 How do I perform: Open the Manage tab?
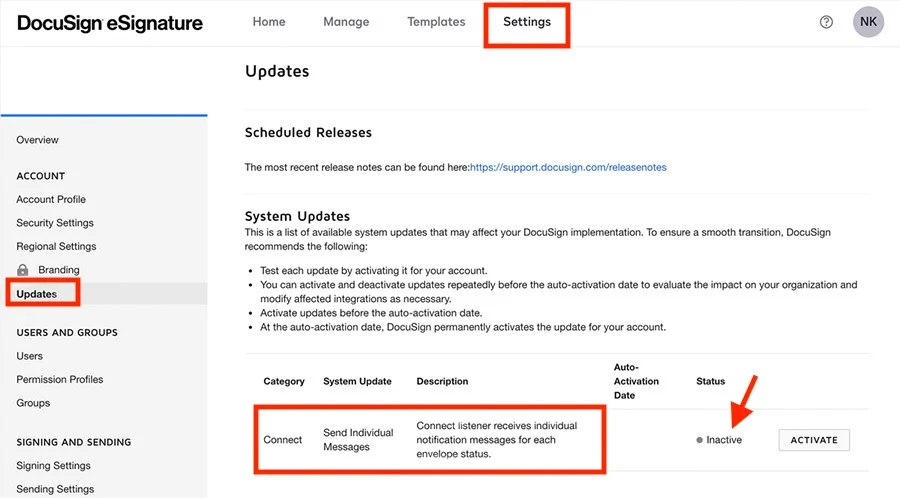click(346, 22)
